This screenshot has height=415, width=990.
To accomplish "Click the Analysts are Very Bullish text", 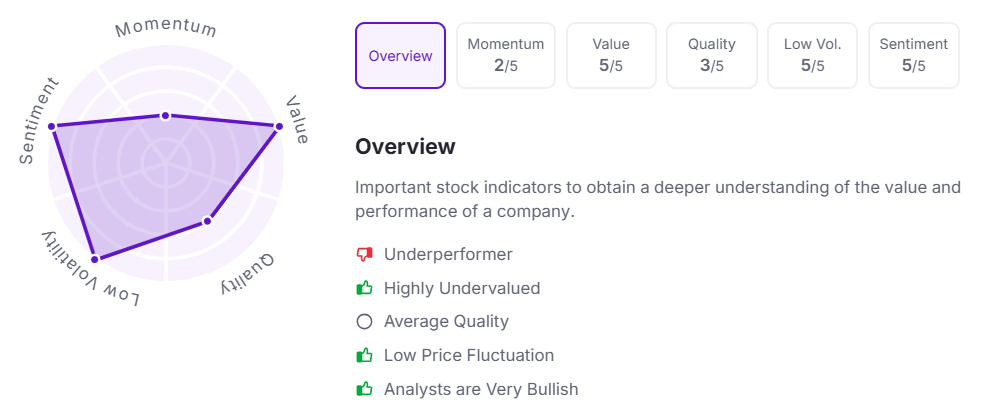I will pos(481,389).
